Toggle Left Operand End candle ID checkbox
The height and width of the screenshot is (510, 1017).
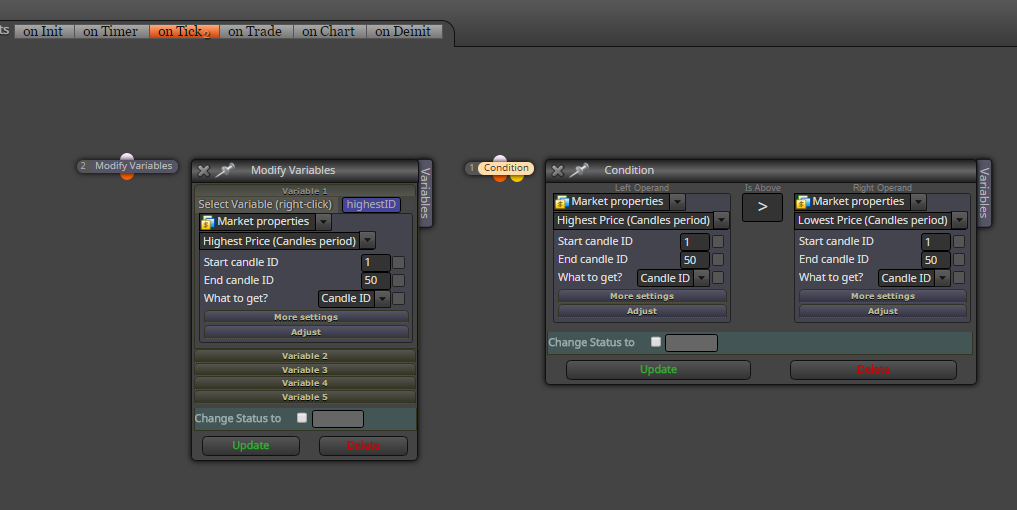click(718, 260)
